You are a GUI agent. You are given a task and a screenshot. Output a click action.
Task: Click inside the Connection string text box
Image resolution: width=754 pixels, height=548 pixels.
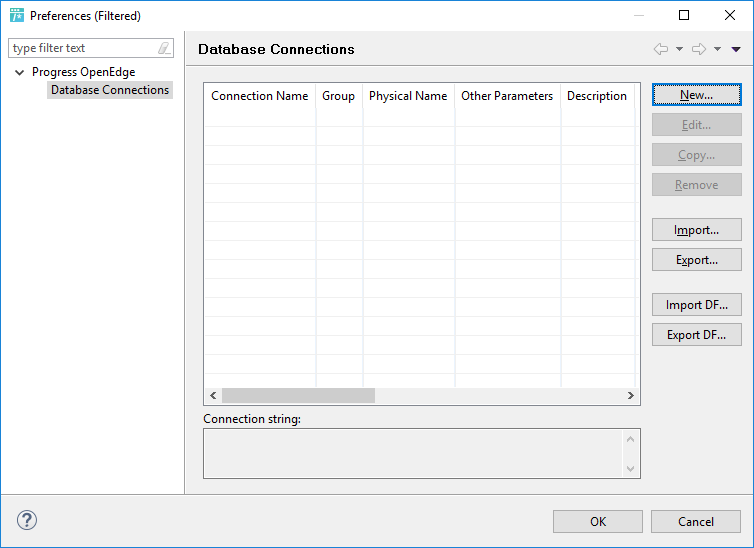[413, 453]
